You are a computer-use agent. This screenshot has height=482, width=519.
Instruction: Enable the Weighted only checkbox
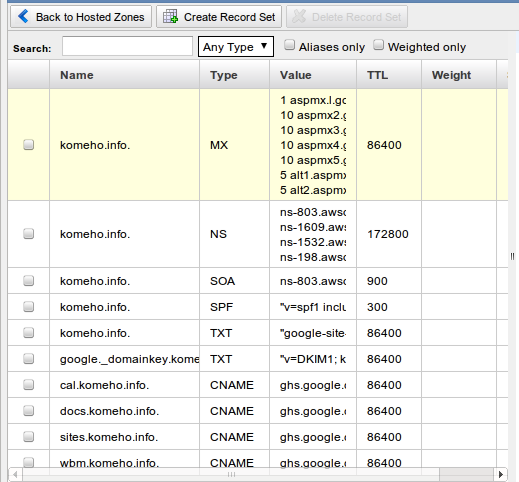point(378,45)
